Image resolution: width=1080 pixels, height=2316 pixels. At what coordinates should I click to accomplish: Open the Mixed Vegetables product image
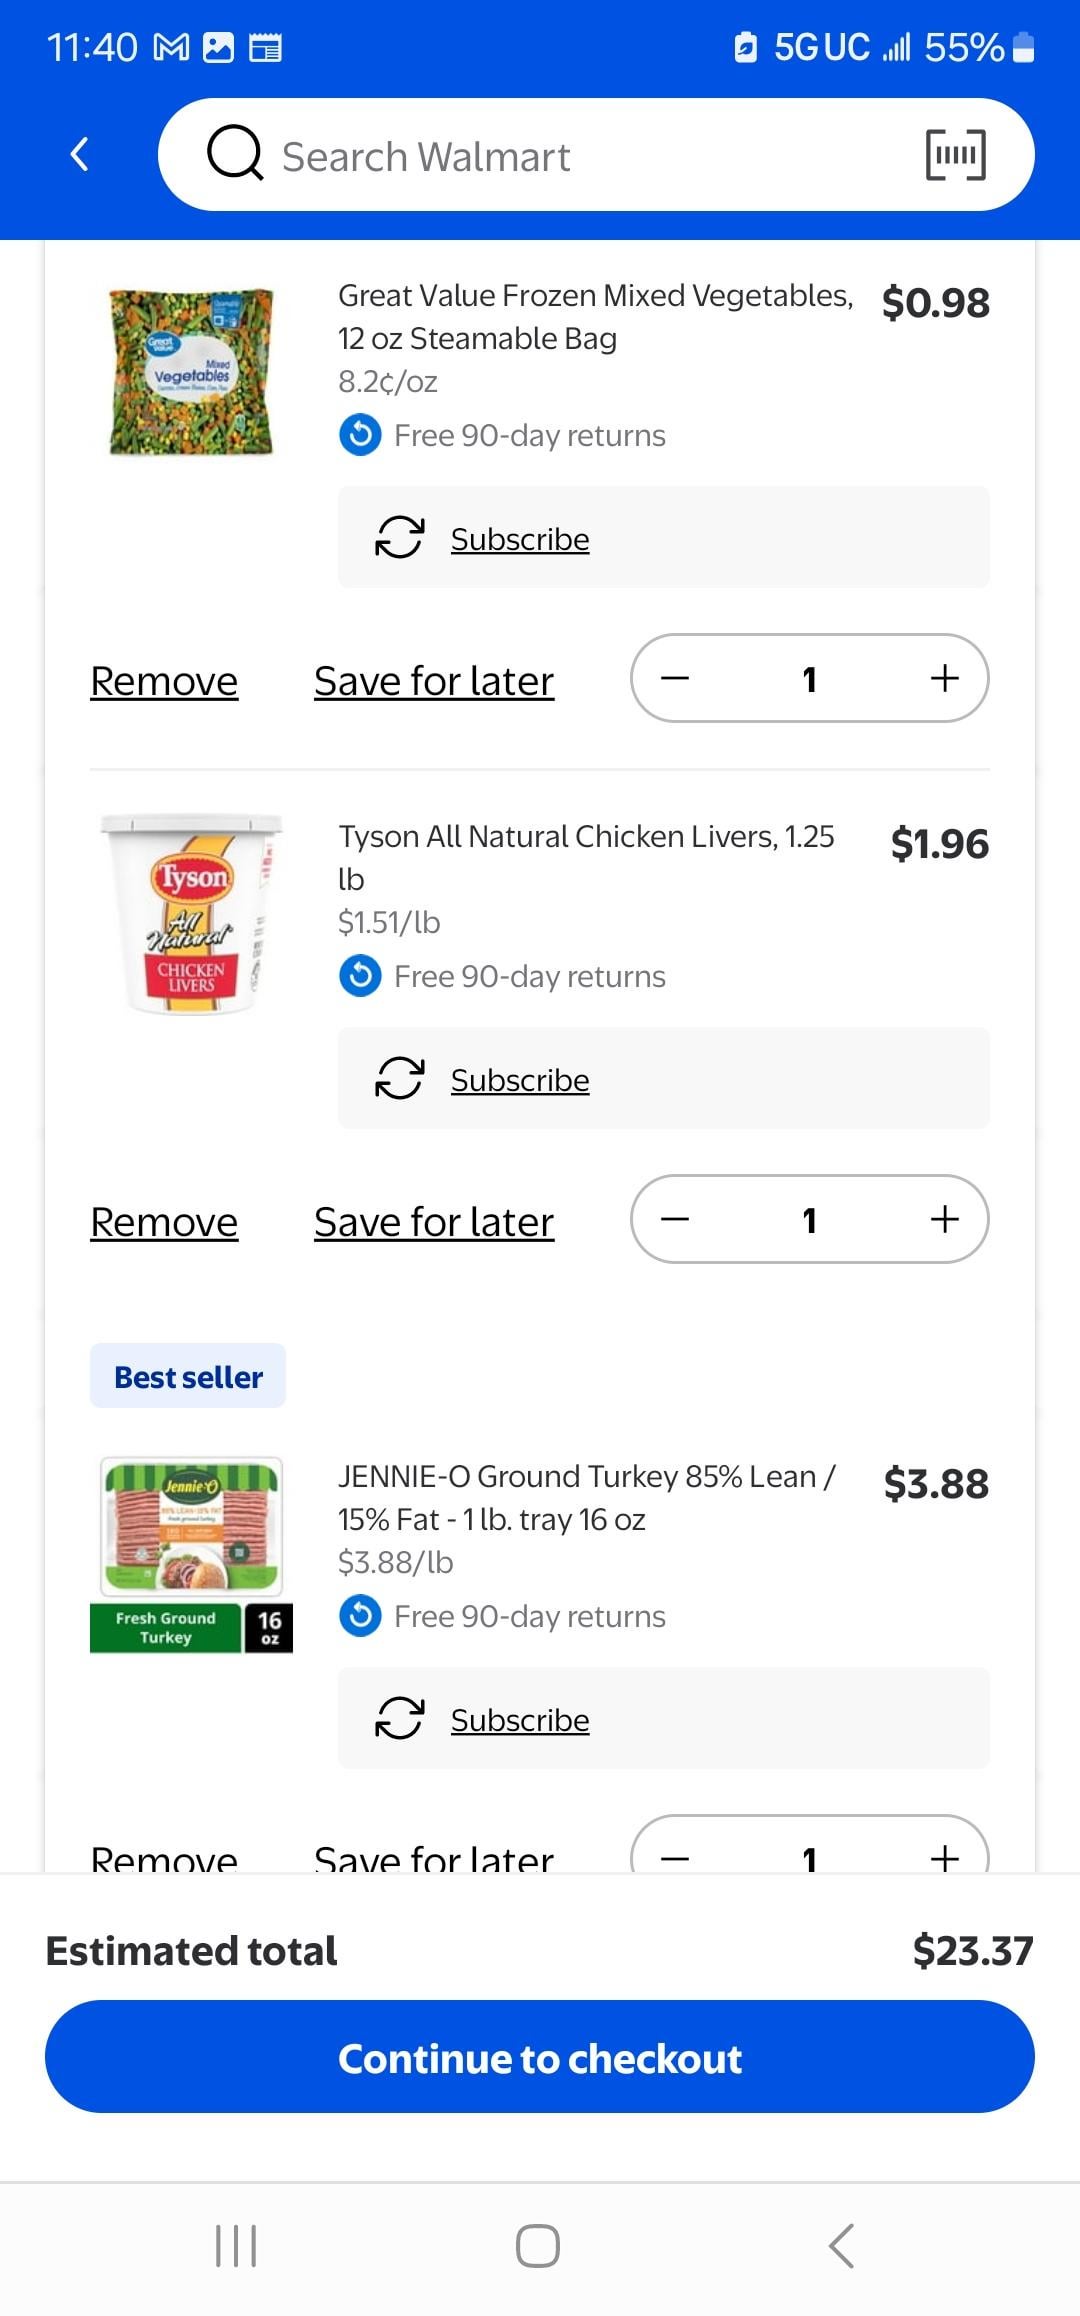tap(191, 372)
